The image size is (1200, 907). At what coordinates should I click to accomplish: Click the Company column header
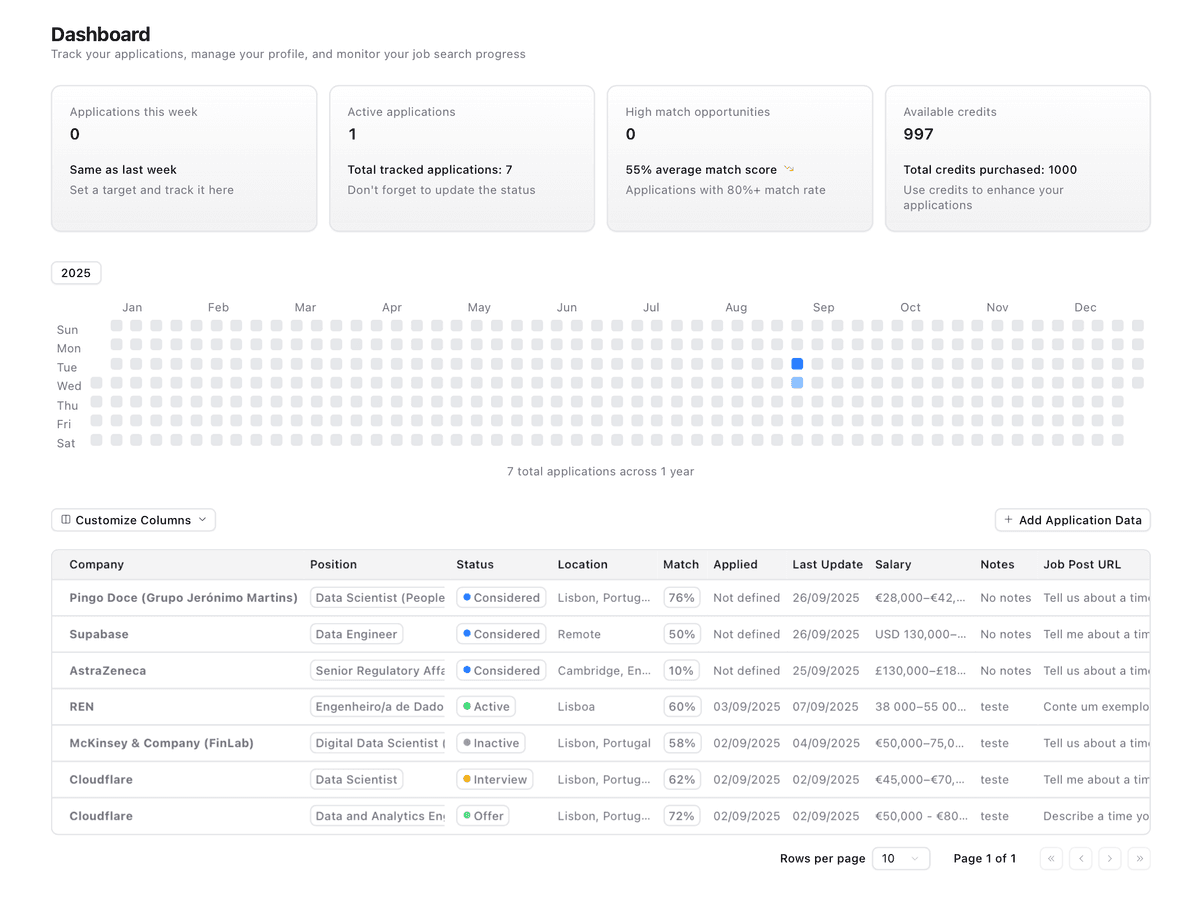[x=97, y=564]
